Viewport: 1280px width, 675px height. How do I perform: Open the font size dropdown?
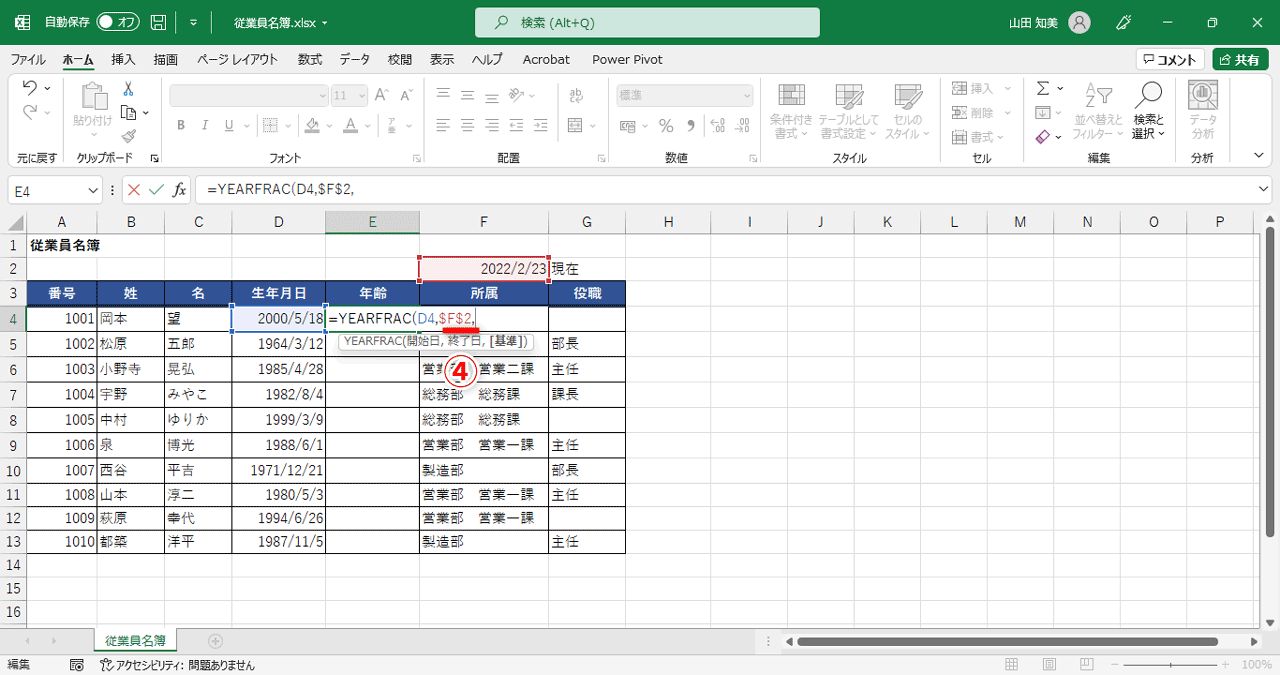[x=363, y=95]
